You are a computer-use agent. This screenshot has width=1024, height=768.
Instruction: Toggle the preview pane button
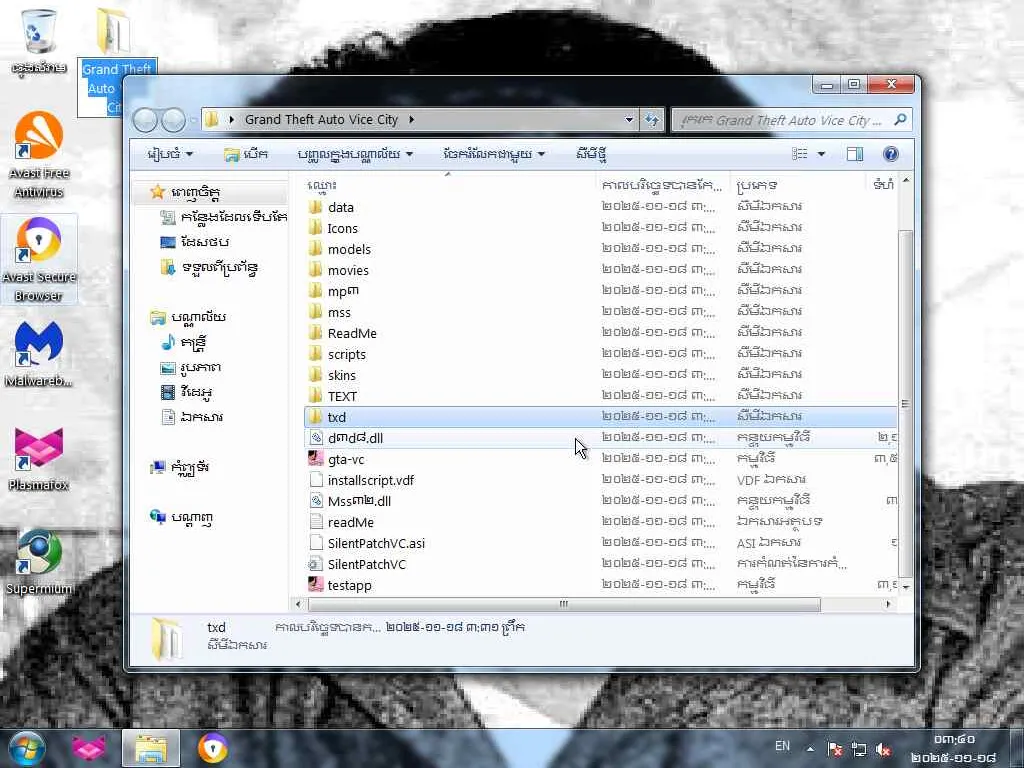click(854, 154)
